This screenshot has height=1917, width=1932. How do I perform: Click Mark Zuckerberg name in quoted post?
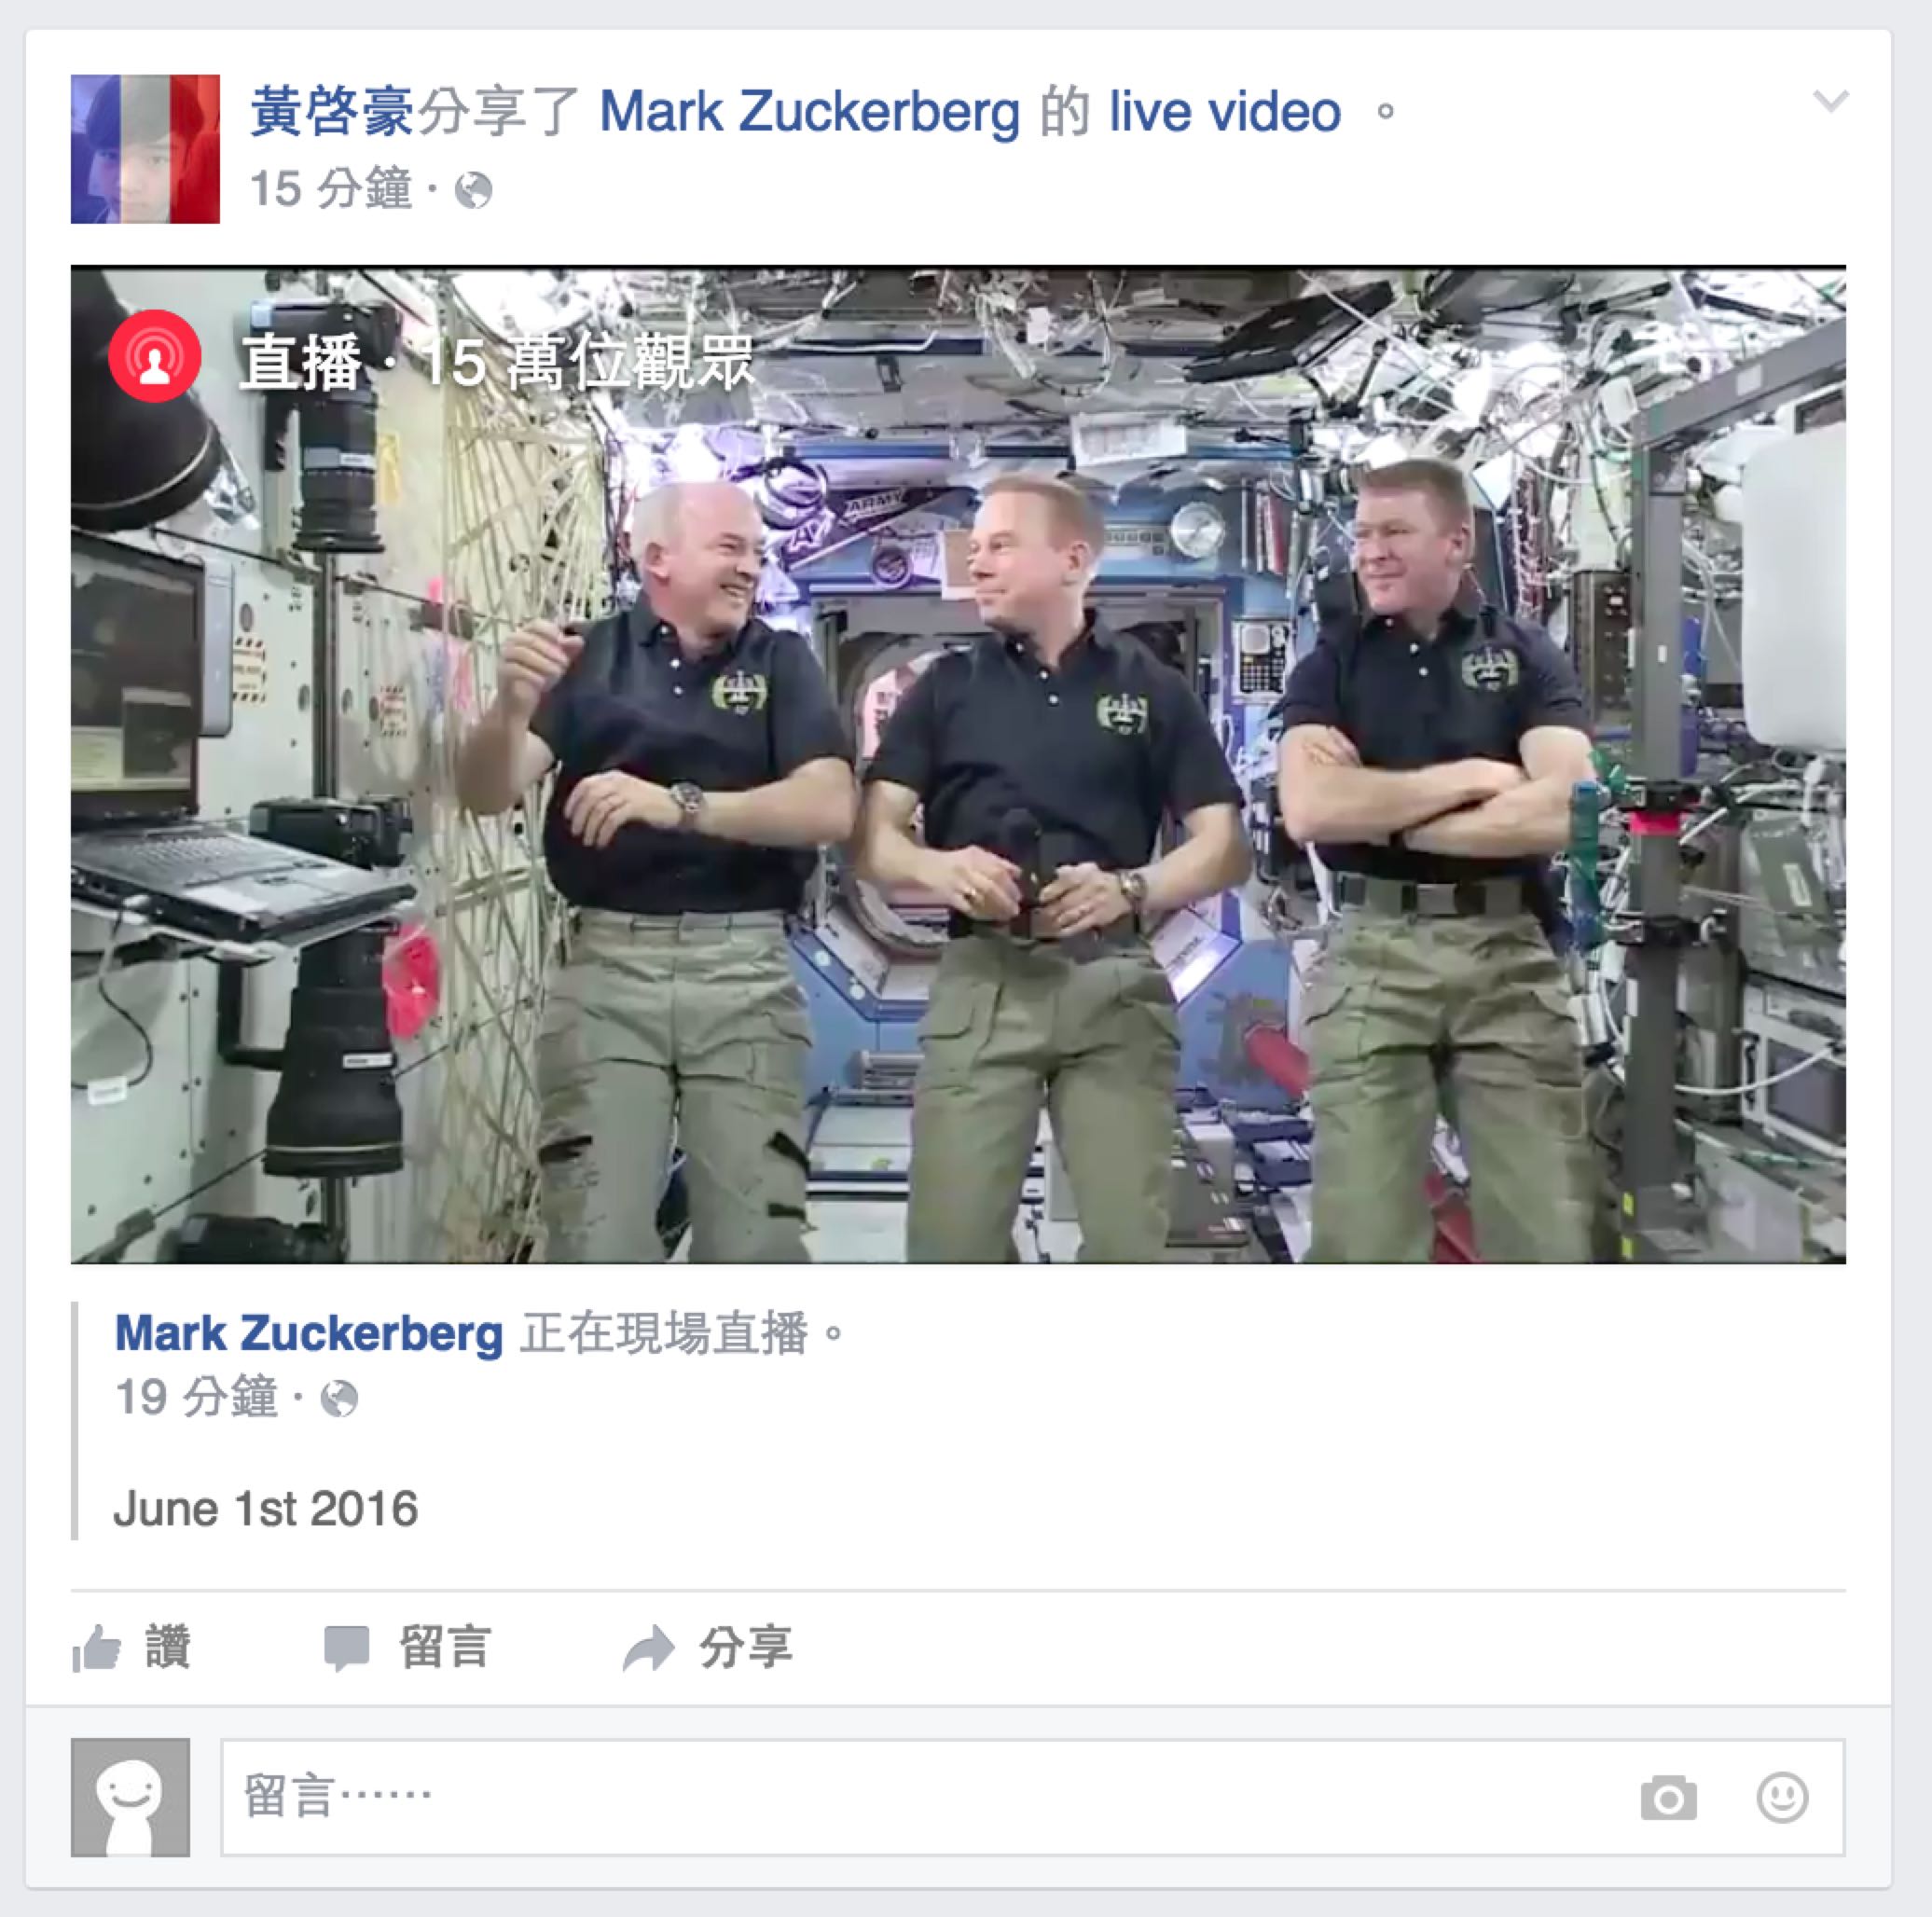pos(309,1333)
